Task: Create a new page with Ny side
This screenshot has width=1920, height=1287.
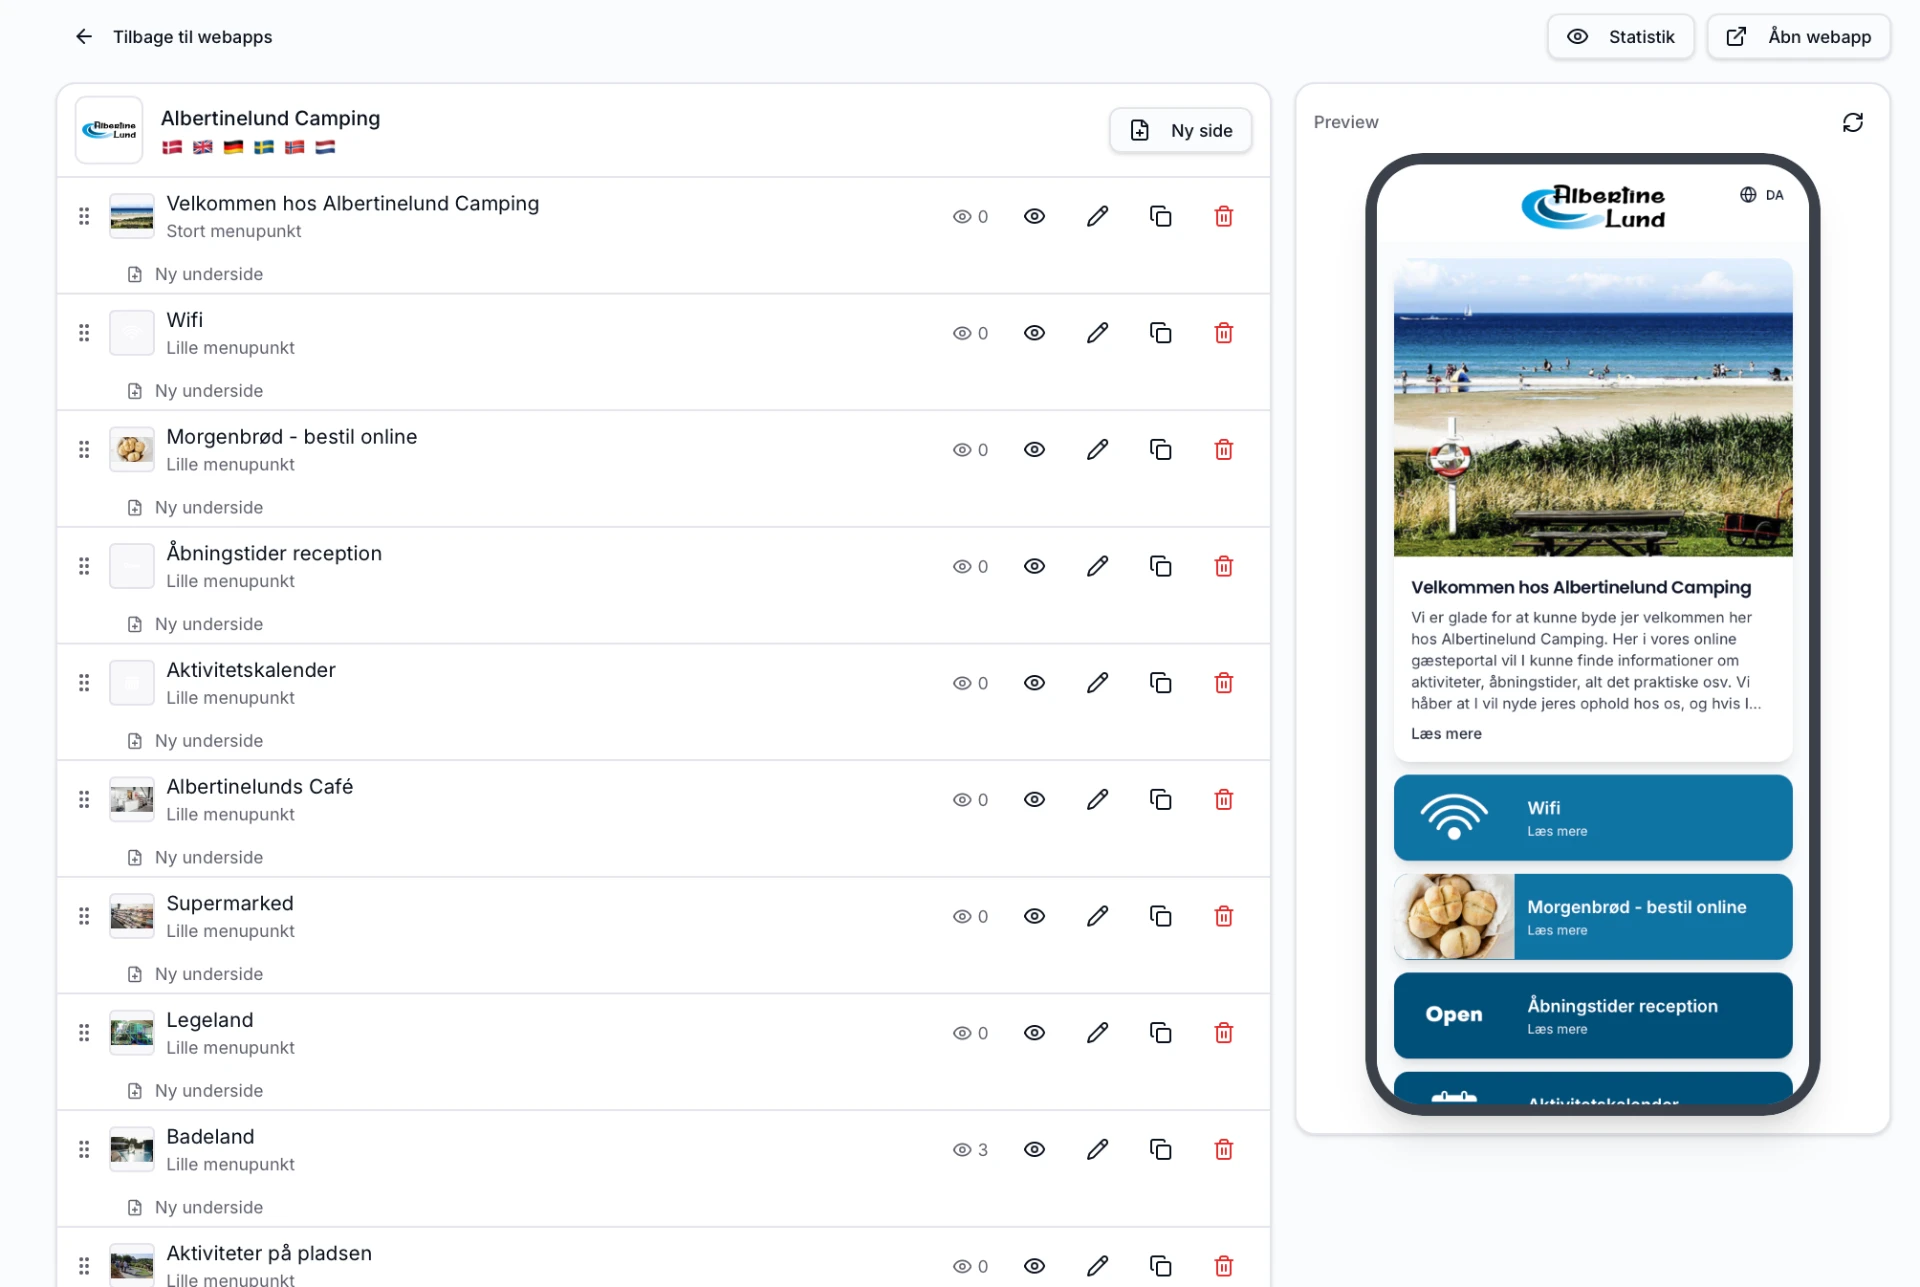Action: (1180, 130)
